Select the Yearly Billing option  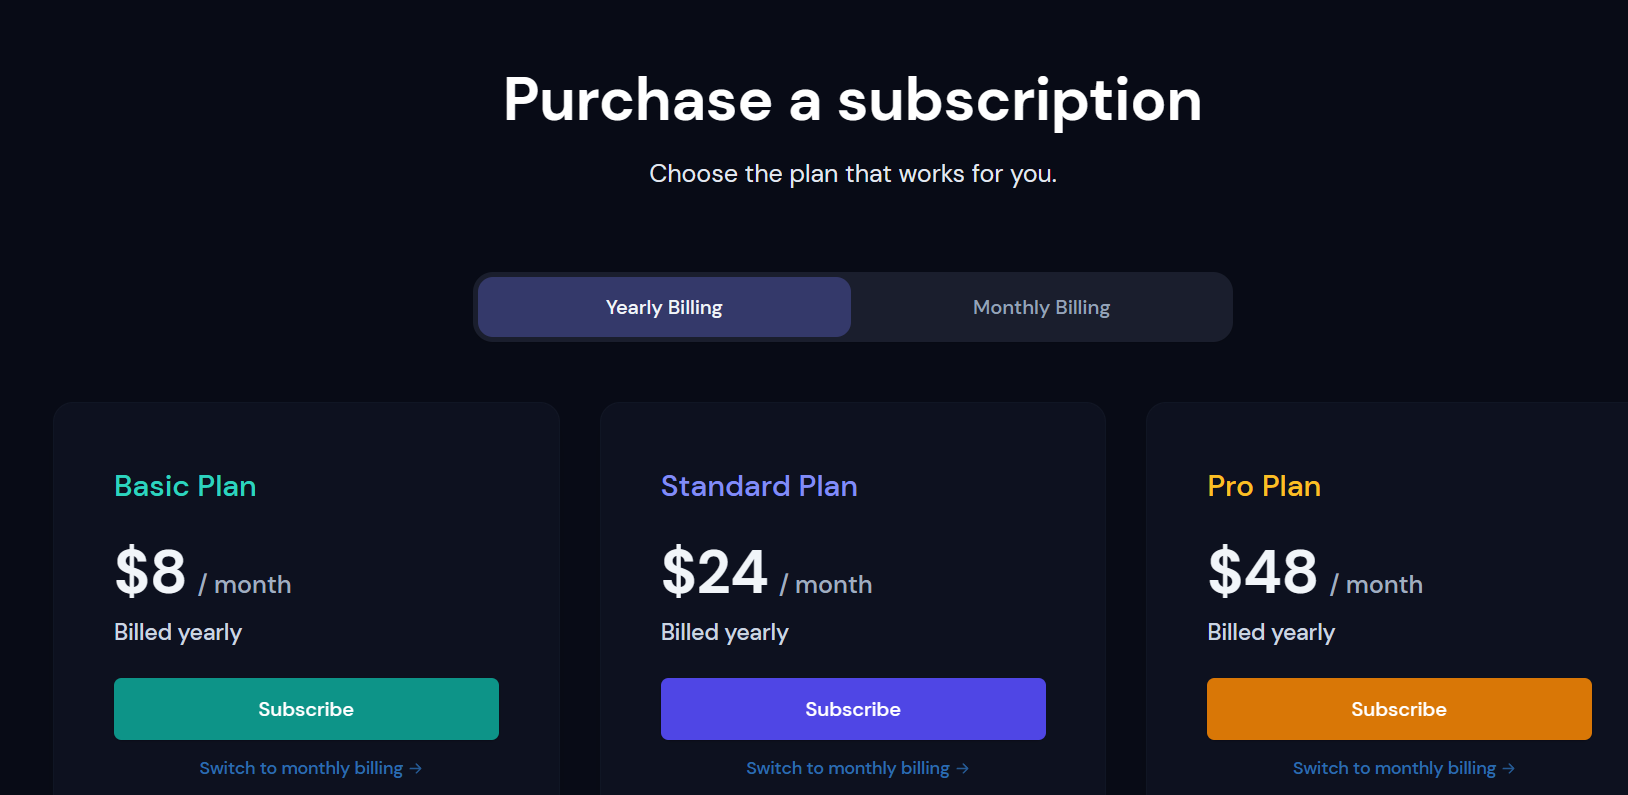(664, 307)
